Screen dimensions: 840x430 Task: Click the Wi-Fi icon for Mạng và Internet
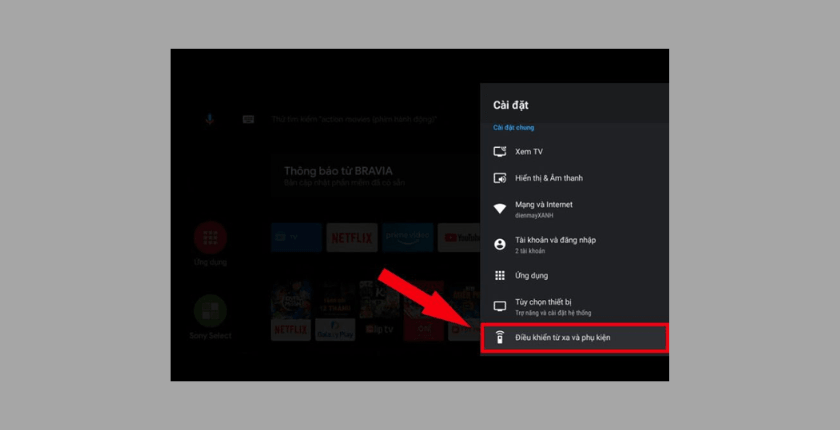tap(500, 208)
